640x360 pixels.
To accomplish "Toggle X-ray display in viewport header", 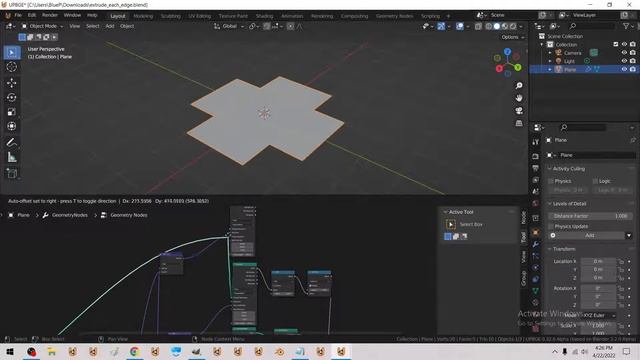I will (x=478, y=26).
